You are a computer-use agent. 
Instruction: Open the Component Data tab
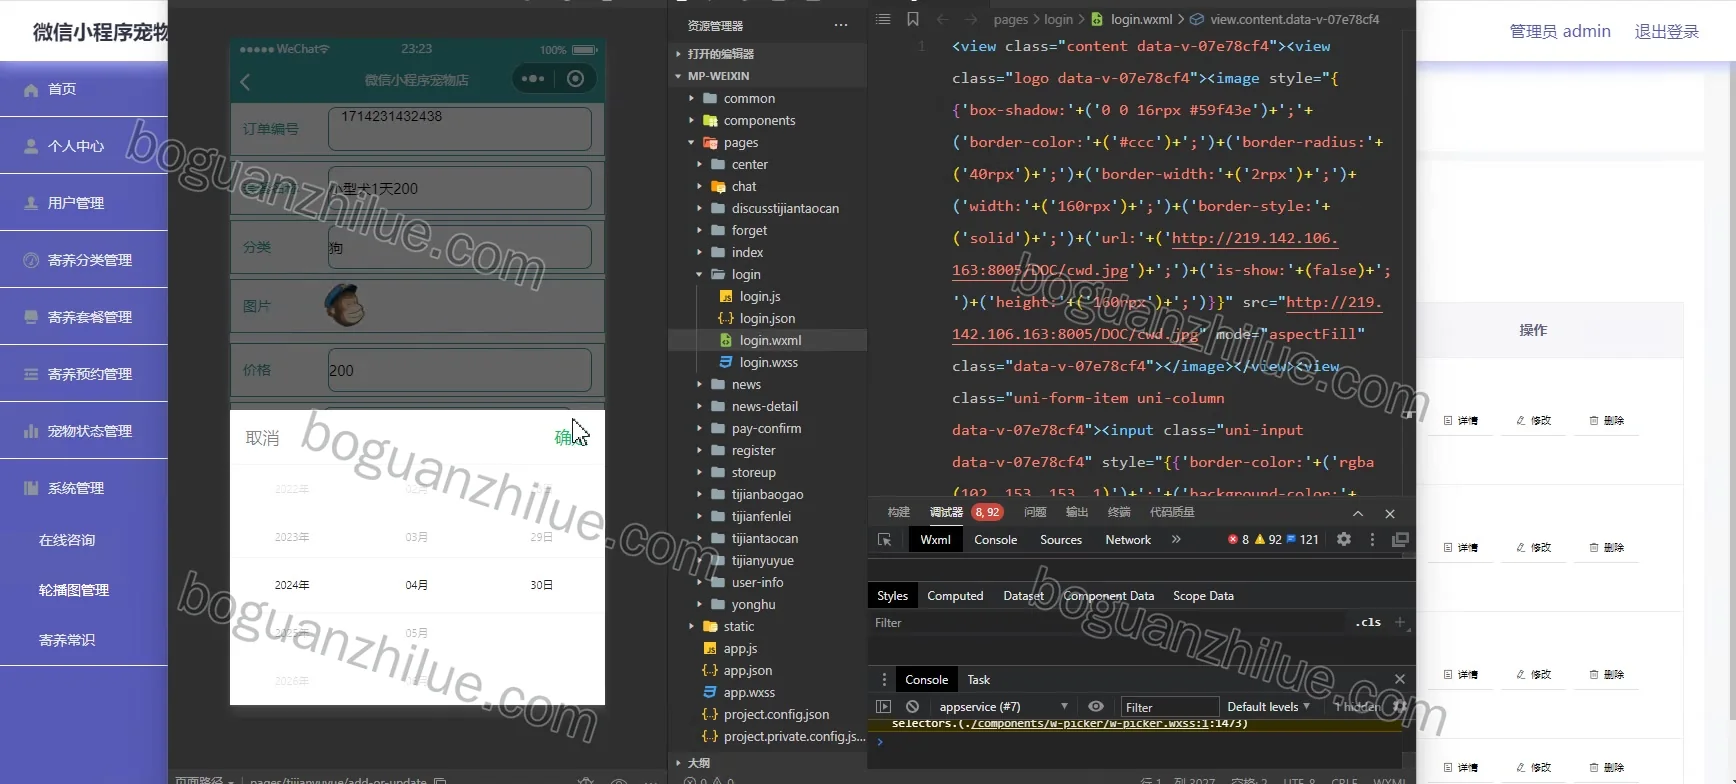(x=1108, y=596)
